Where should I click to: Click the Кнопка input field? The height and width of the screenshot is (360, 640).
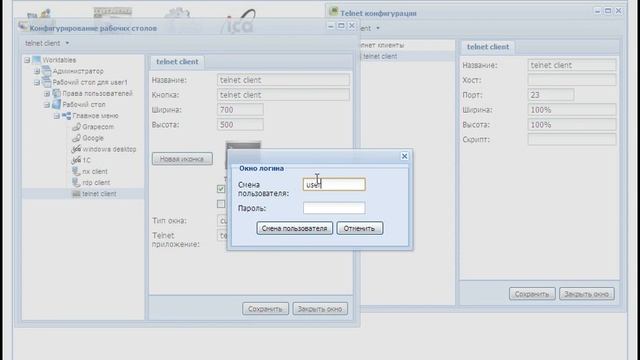click(283, 95)
